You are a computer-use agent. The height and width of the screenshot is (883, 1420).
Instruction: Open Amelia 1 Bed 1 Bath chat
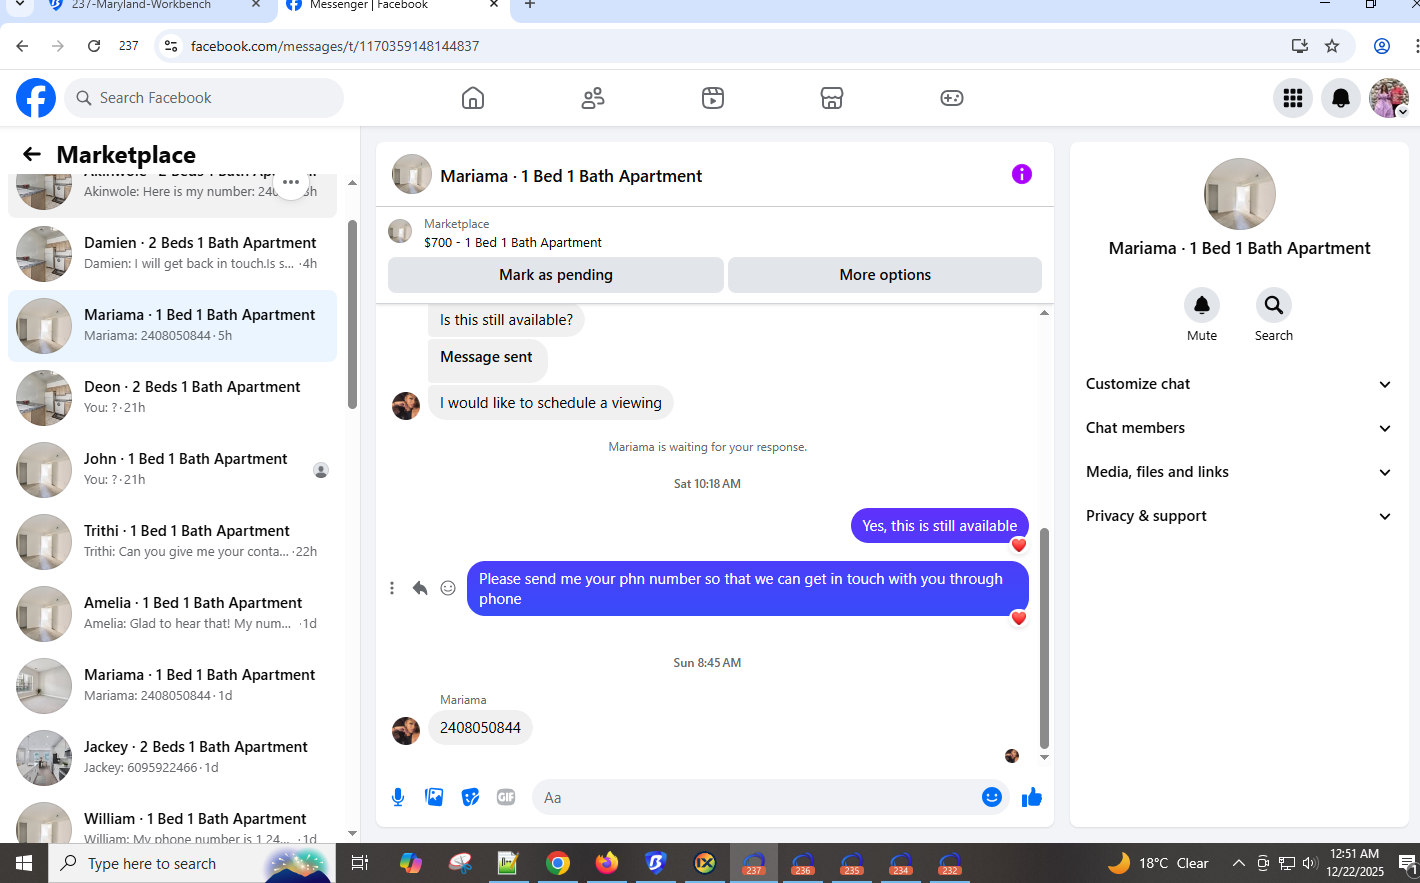pyautogui.click(x=172, y=614)
